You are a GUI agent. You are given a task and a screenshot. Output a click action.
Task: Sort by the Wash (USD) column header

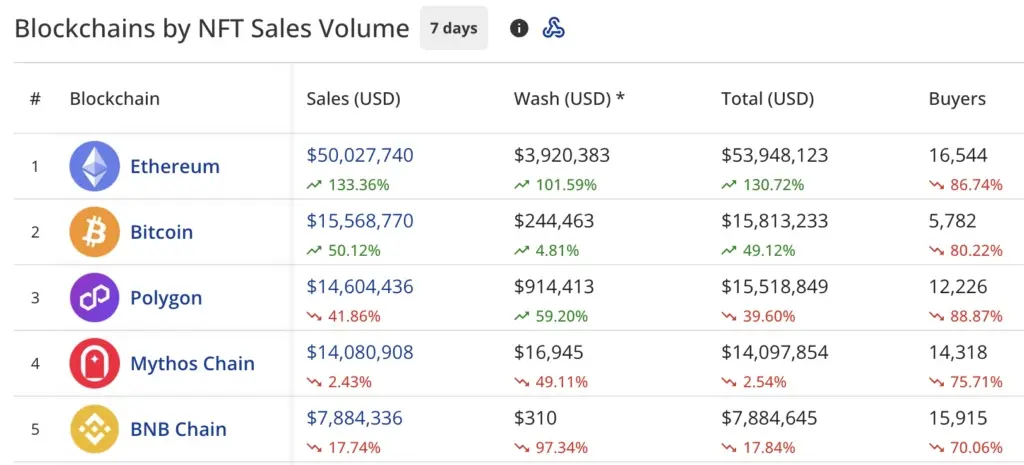pos(569,99)
